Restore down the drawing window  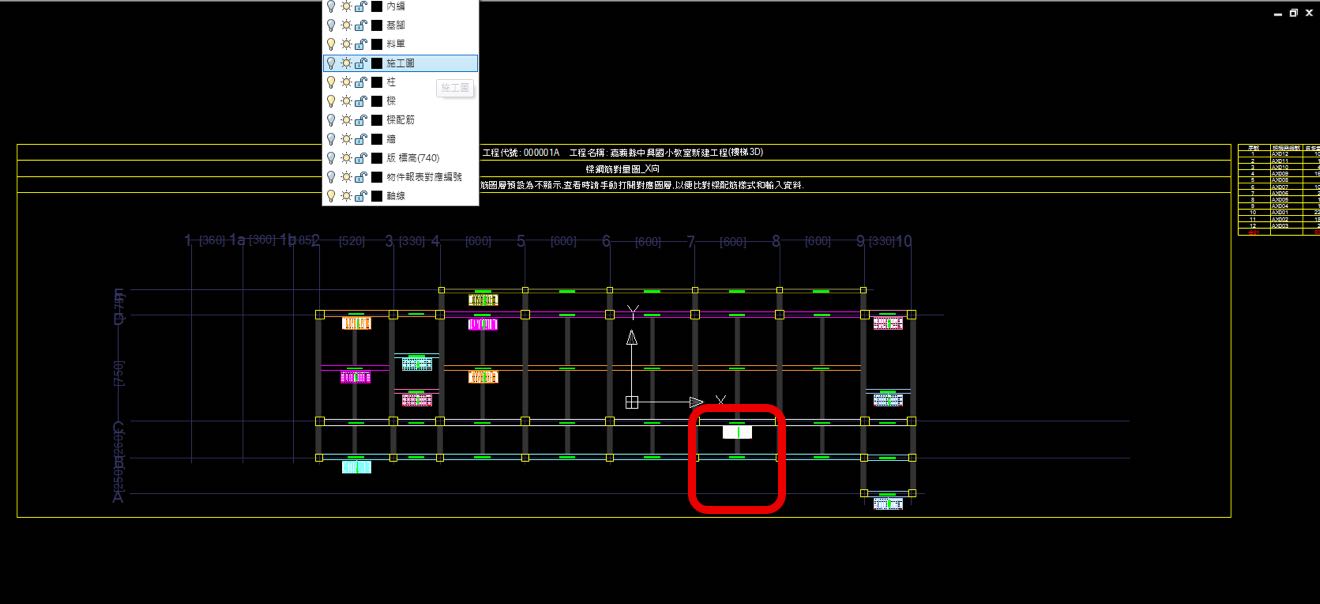coord(1293,13)
